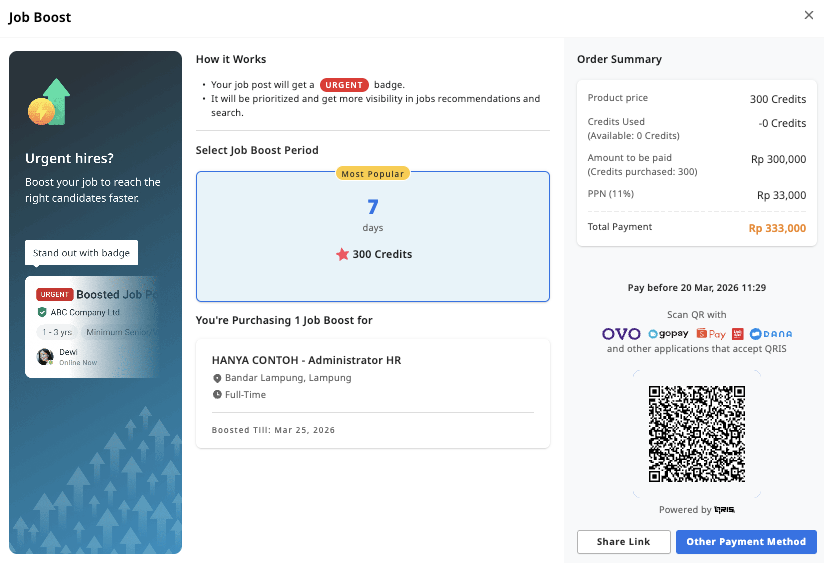Viewport: 824px width, 563px height.
Task: Click the DANA payment logo
Action: 770,334
